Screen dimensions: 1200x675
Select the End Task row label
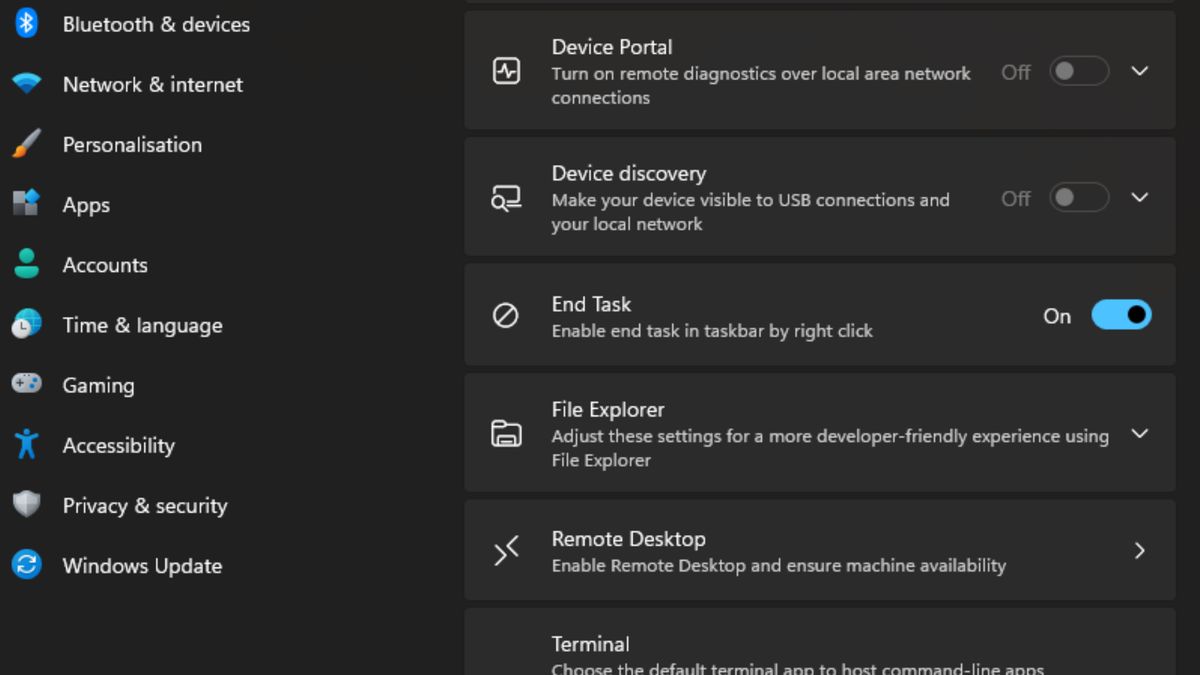point(591,304)
